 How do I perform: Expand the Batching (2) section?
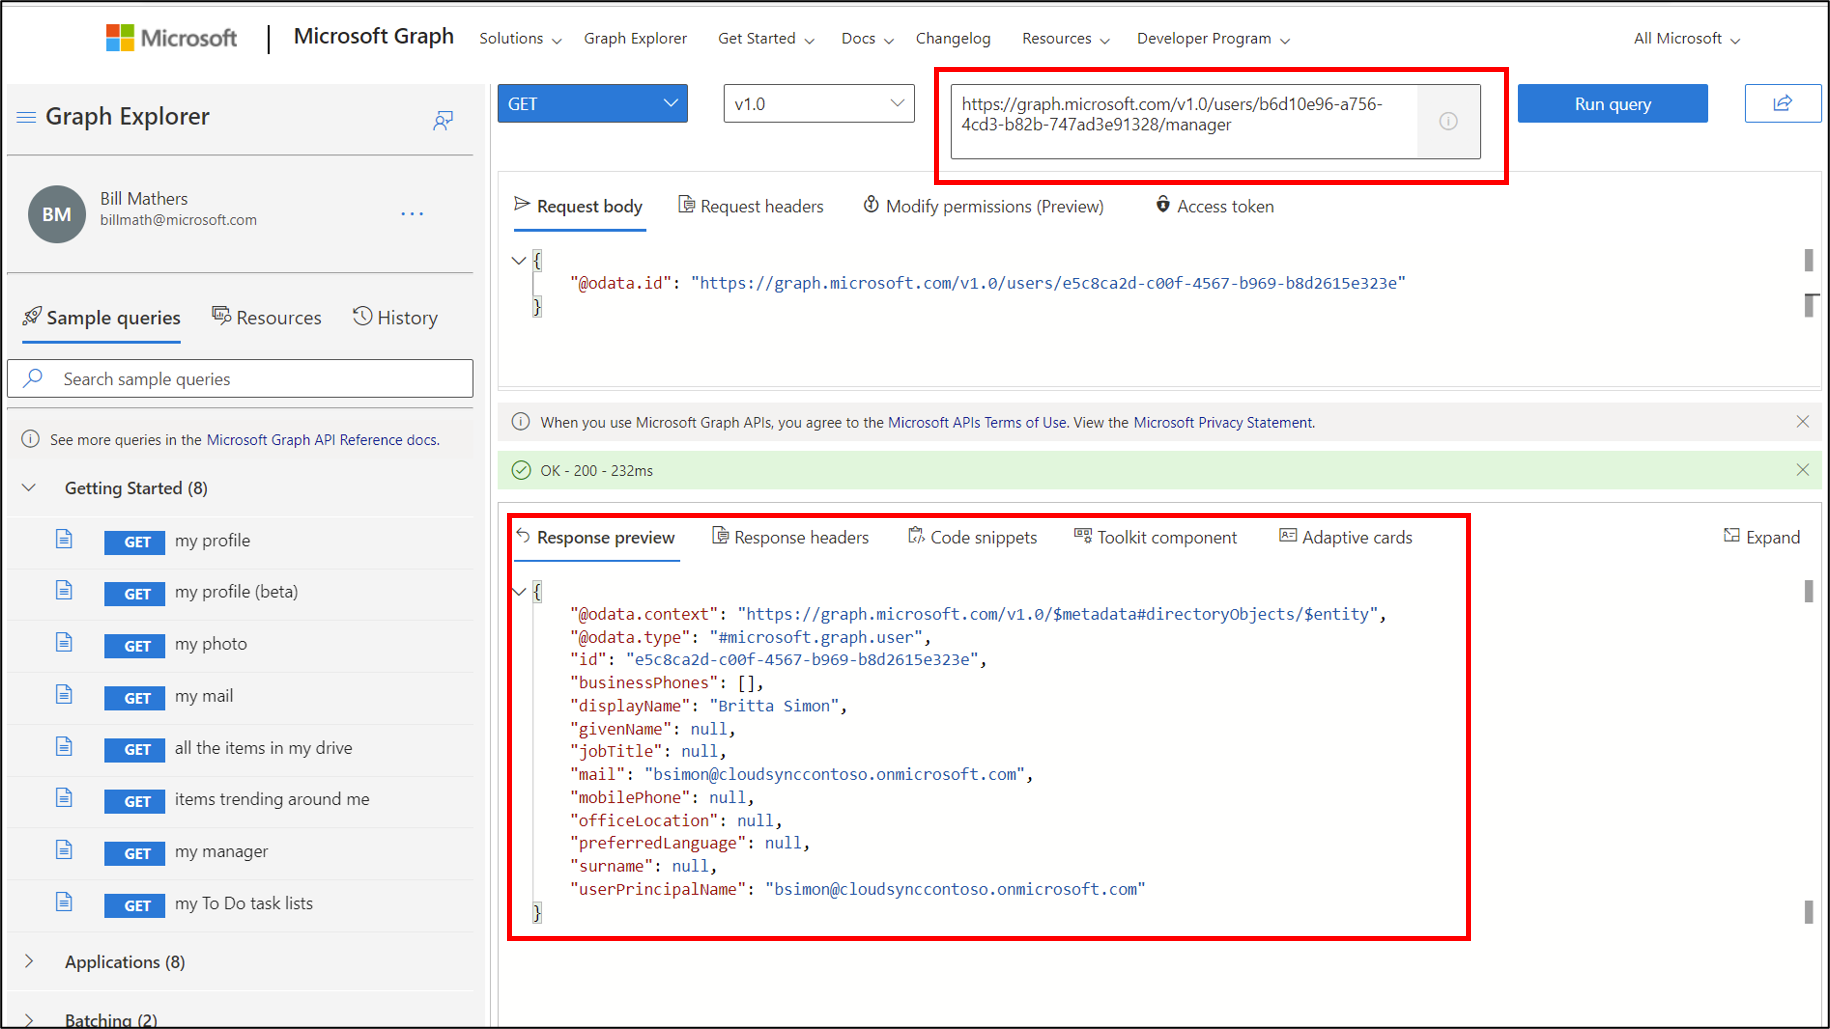point(29,1020)
